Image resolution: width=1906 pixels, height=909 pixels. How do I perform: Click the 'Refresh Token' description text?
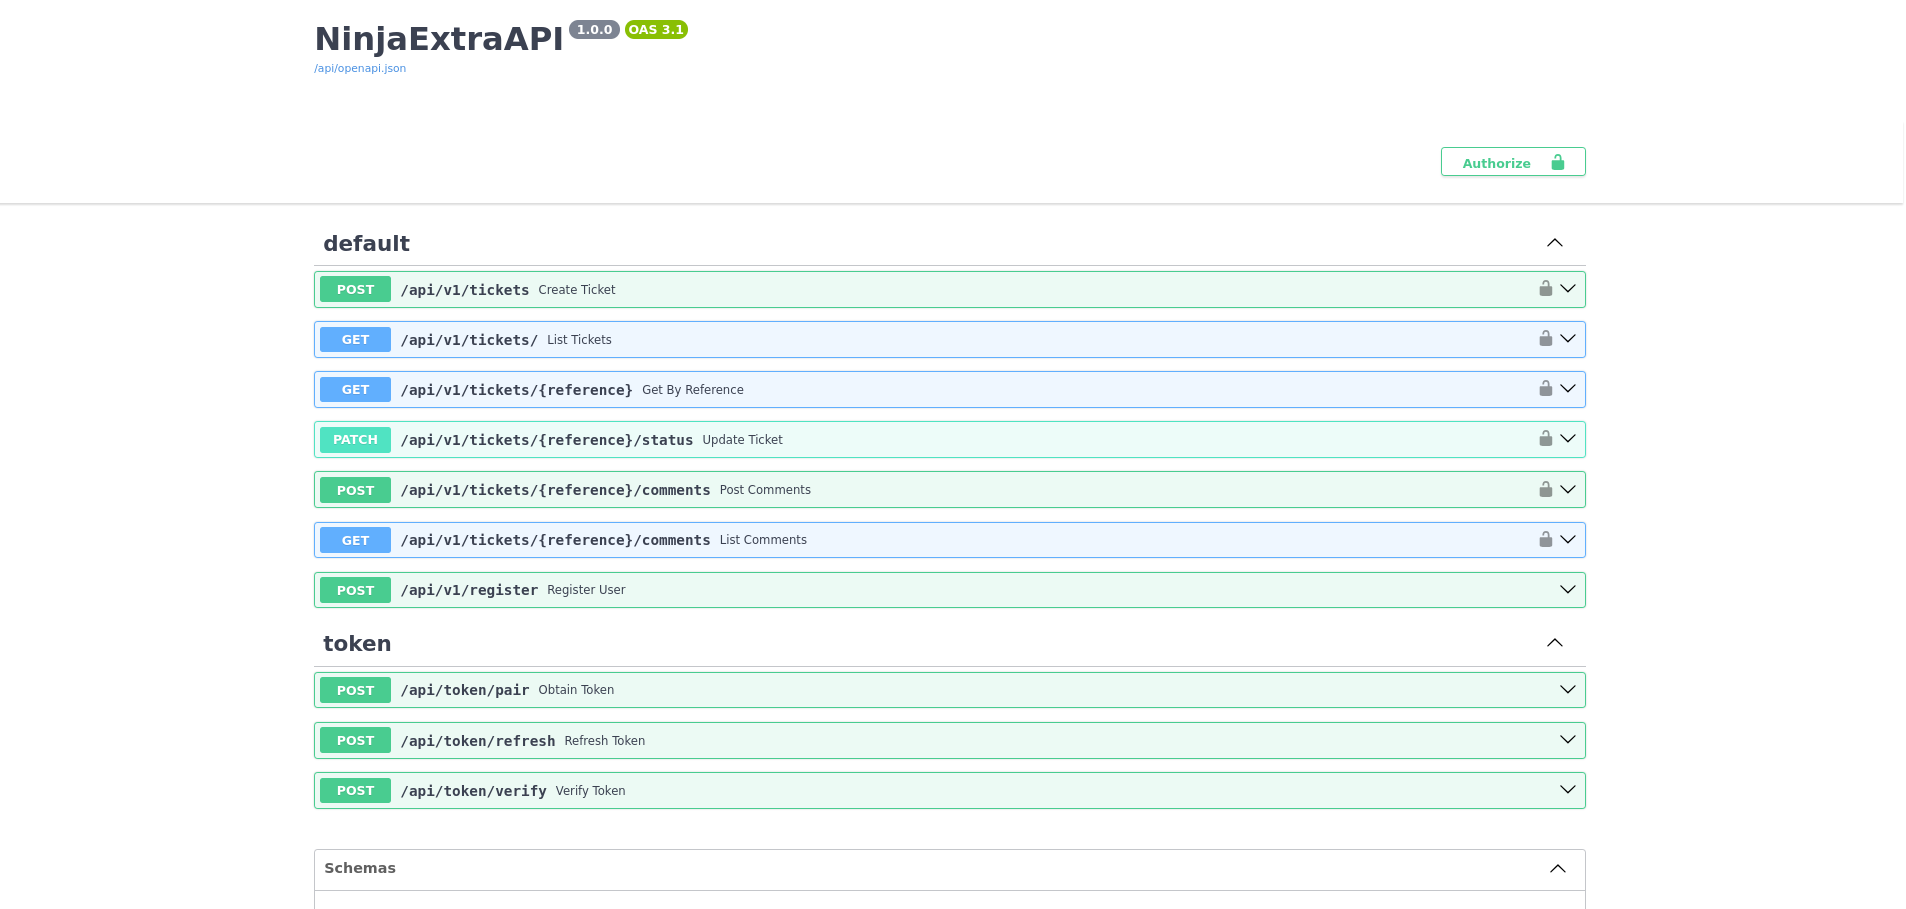604,741
